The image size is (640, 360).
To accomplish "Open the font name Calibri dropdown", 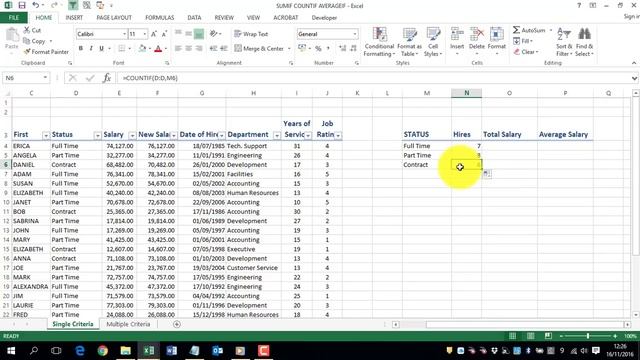I will (124, 34).
